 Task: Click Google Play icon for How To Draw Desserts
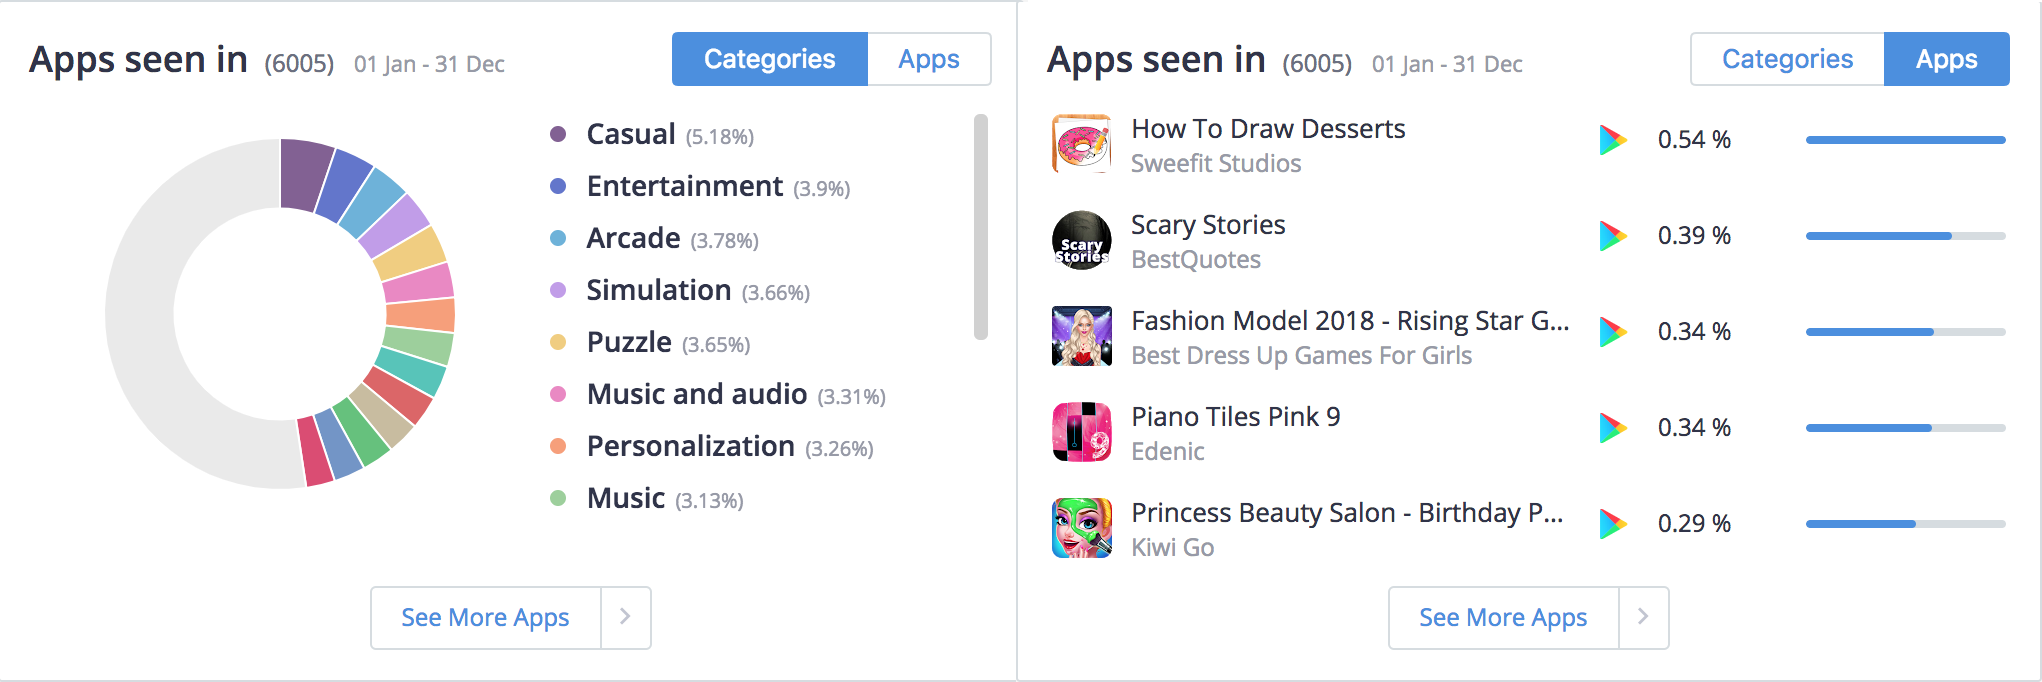coord(1613,140)
